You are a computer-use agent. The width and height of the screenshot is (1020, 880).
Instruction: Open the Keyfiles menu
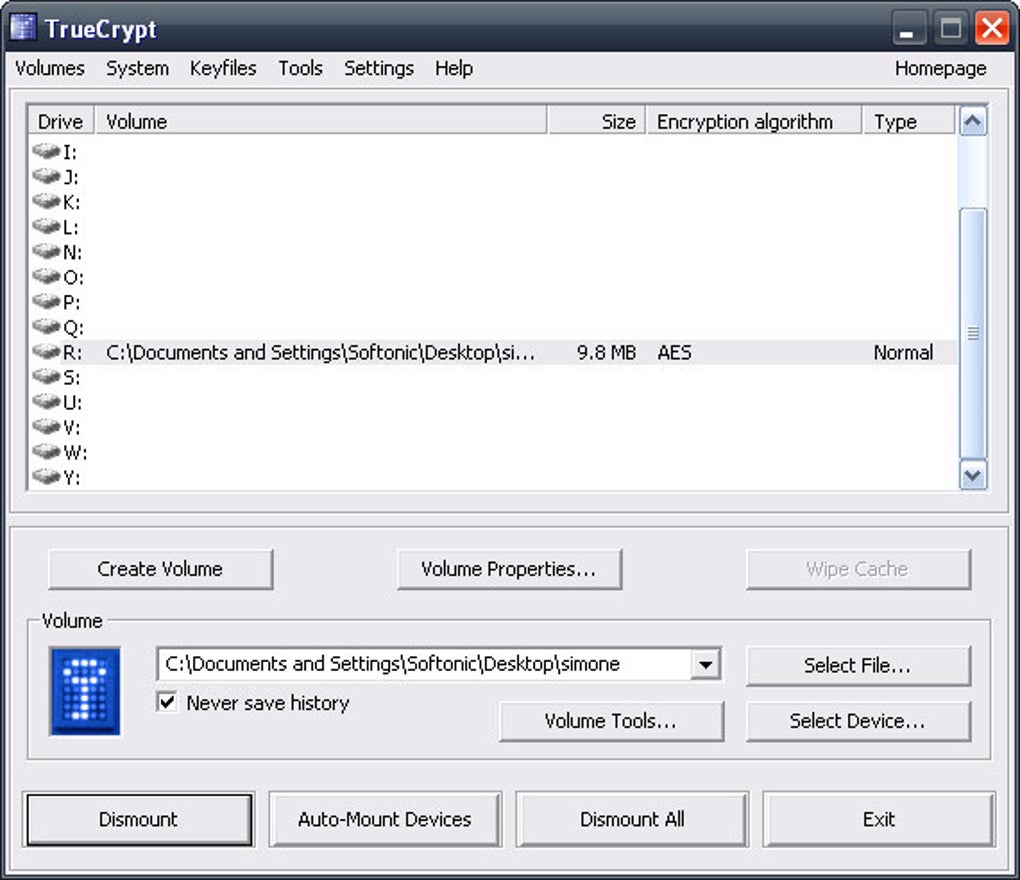(x=223, y=68)
